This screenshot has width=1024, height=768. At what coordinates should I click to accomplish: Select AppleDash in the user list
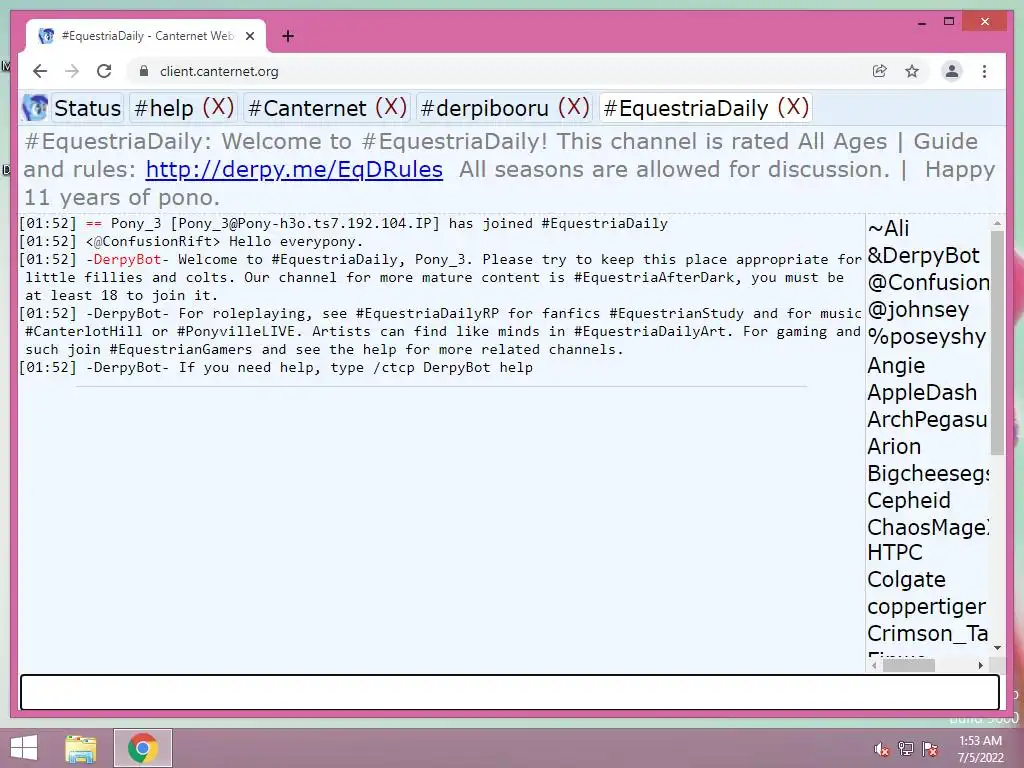pyautogui.click(x=922, y=392)
